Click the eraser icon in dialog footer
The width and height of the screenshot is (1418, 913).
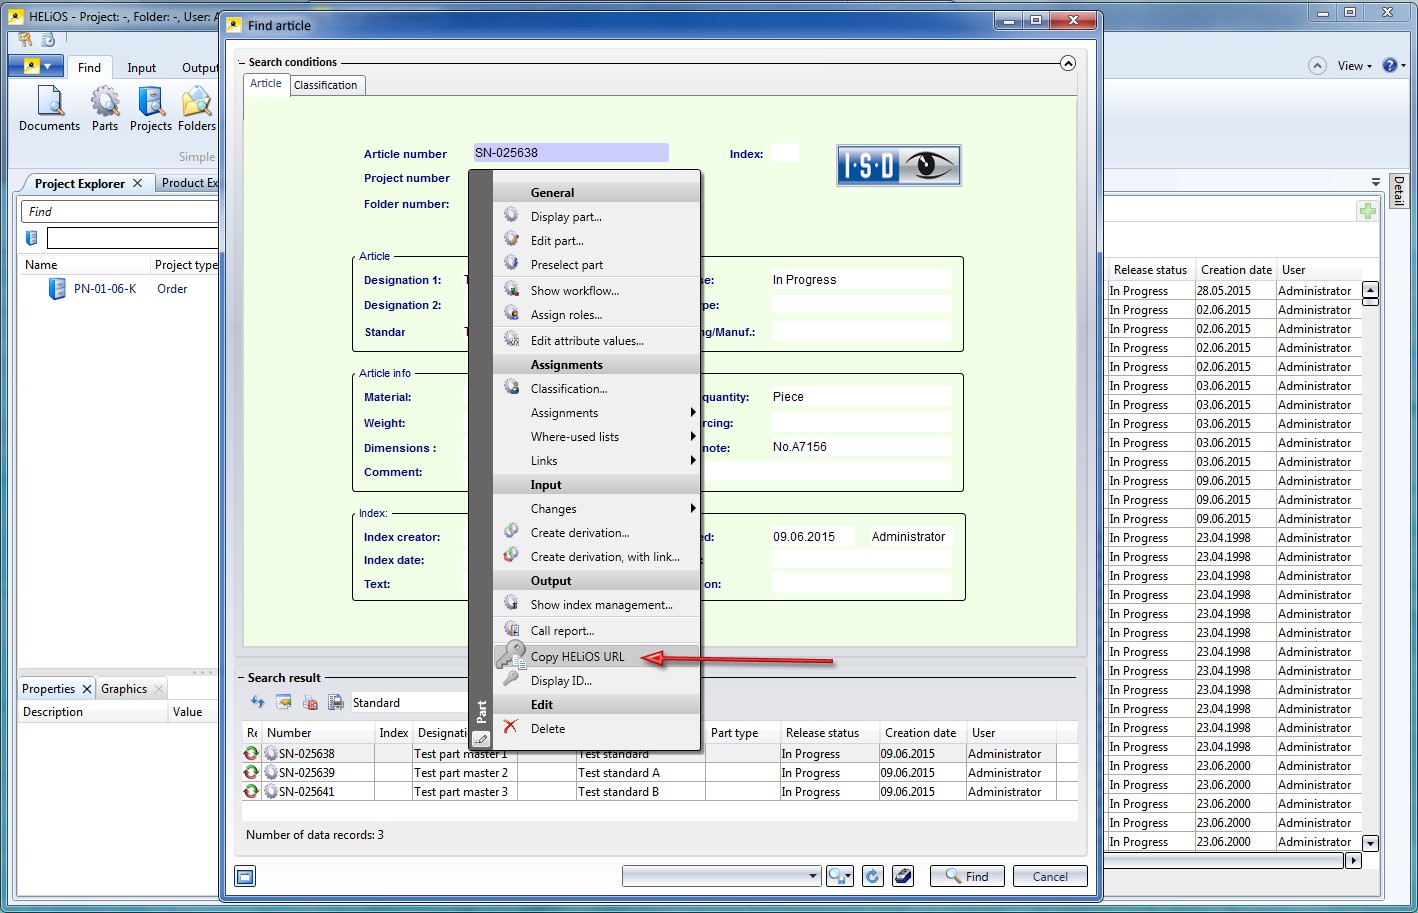pyautogui.click(x=903, y=876)
